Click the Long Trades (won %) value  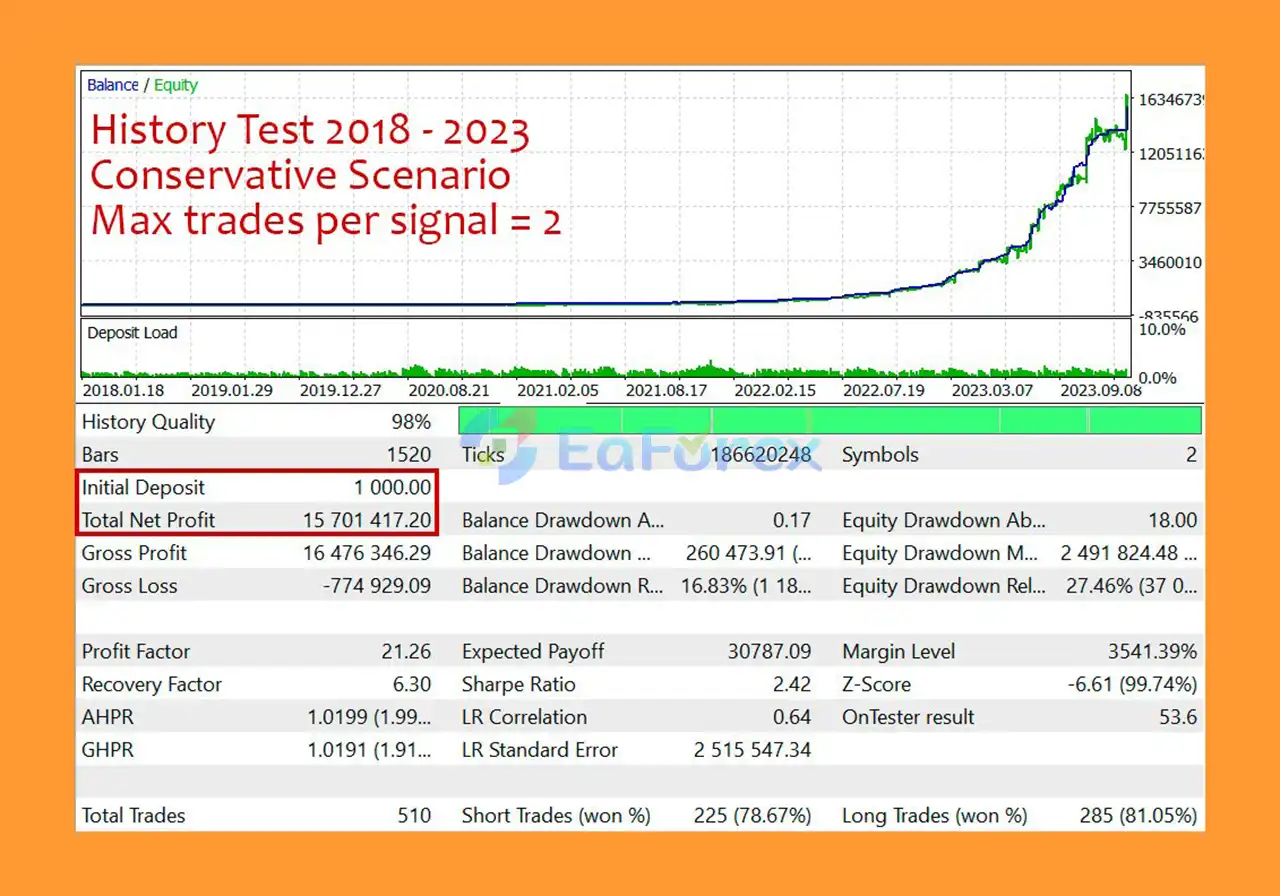coord(1140,816)
